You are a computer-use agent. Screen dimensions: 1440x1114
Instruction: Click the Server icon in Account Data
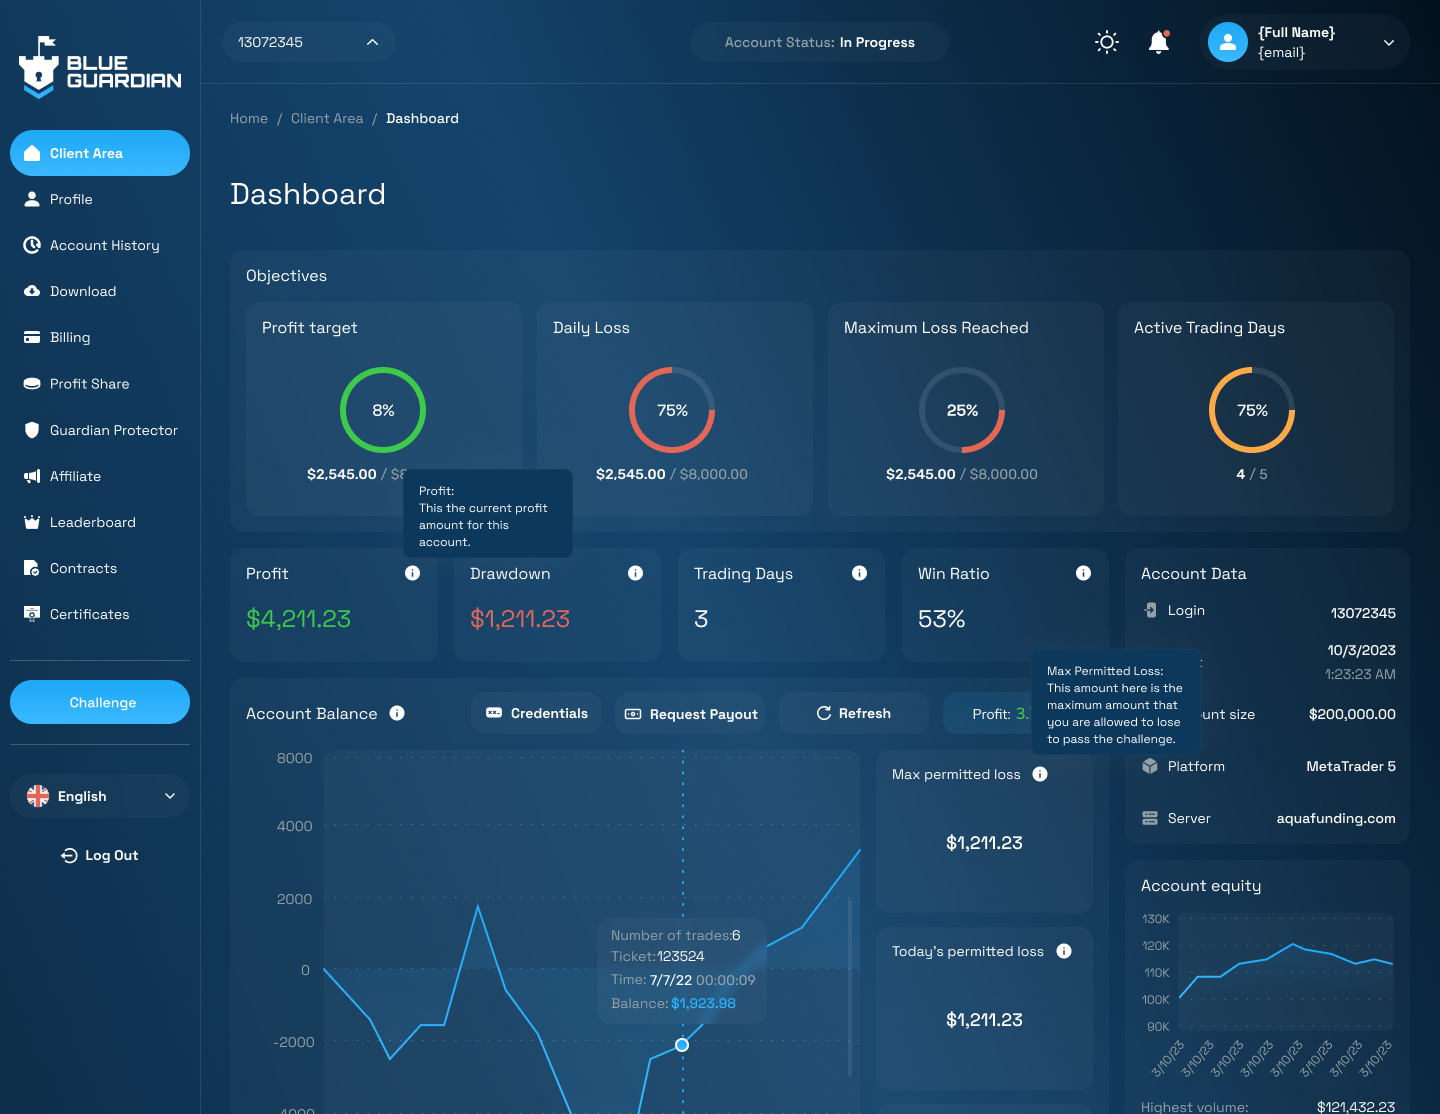click(x=1150, y=818)
